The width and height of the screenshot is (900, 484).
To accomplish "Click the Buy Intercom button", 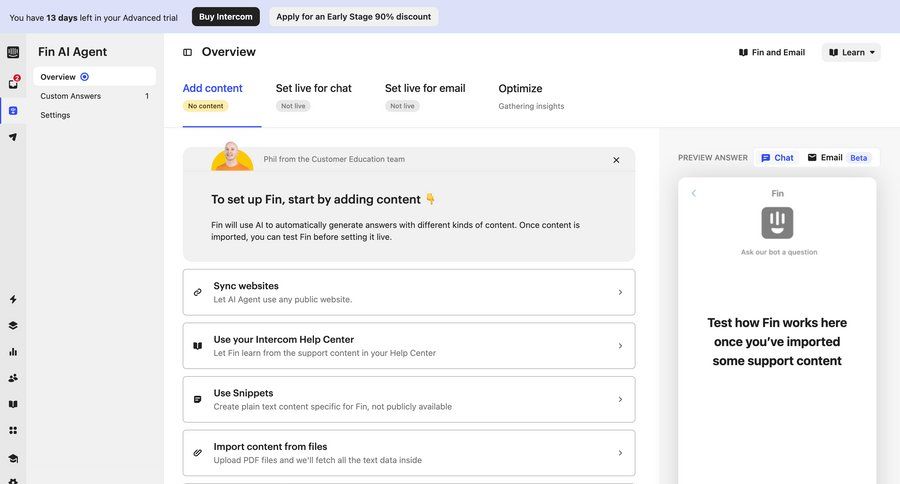I will coord(226,17).
